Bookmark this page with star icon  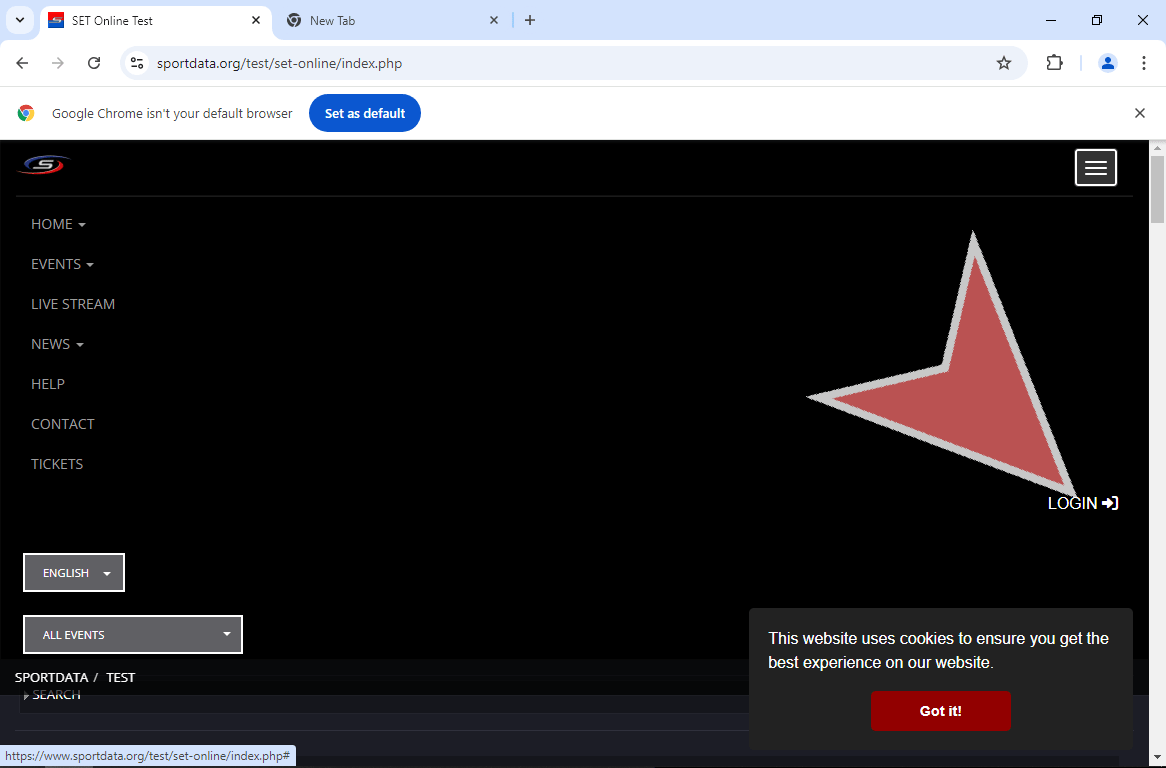[1003, 63]
